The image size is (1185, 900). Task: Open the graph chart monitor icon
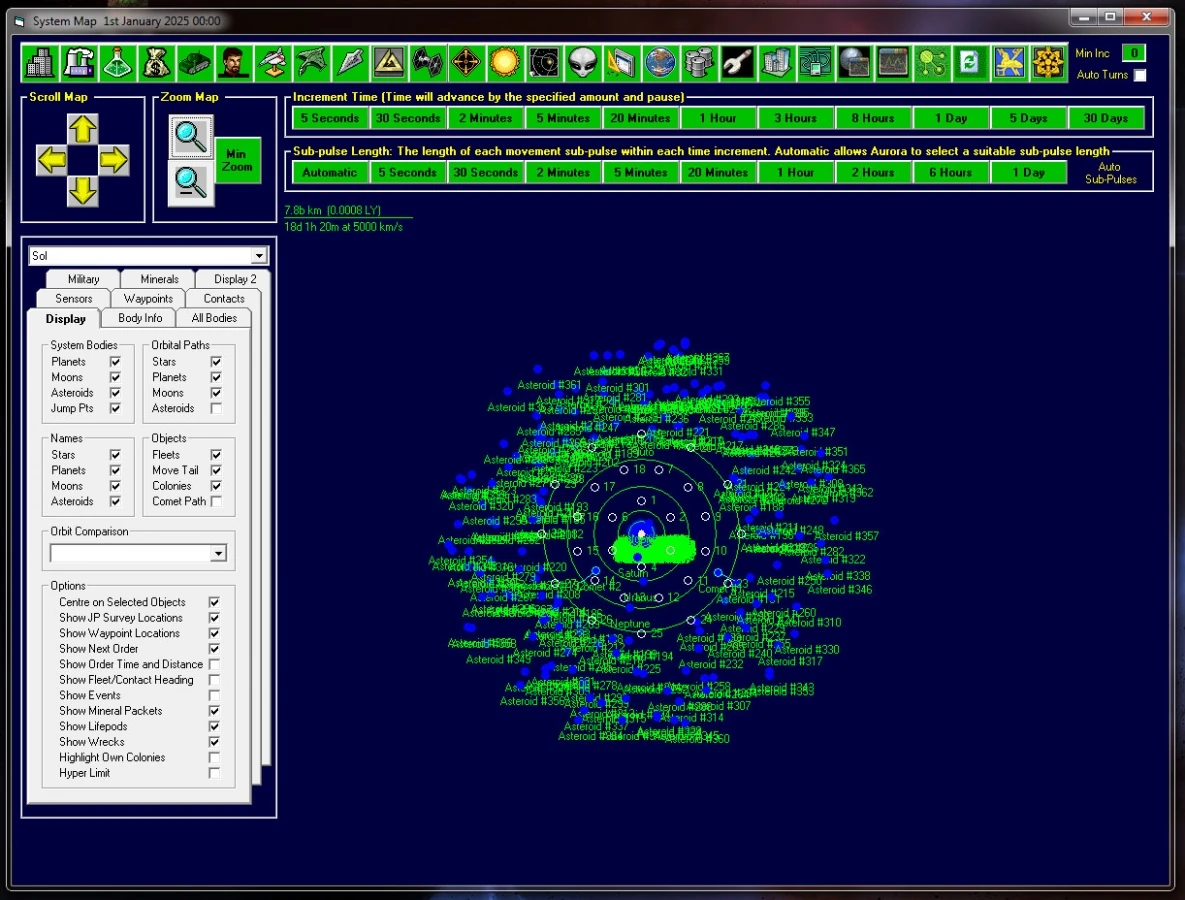(x=893, y=63)
